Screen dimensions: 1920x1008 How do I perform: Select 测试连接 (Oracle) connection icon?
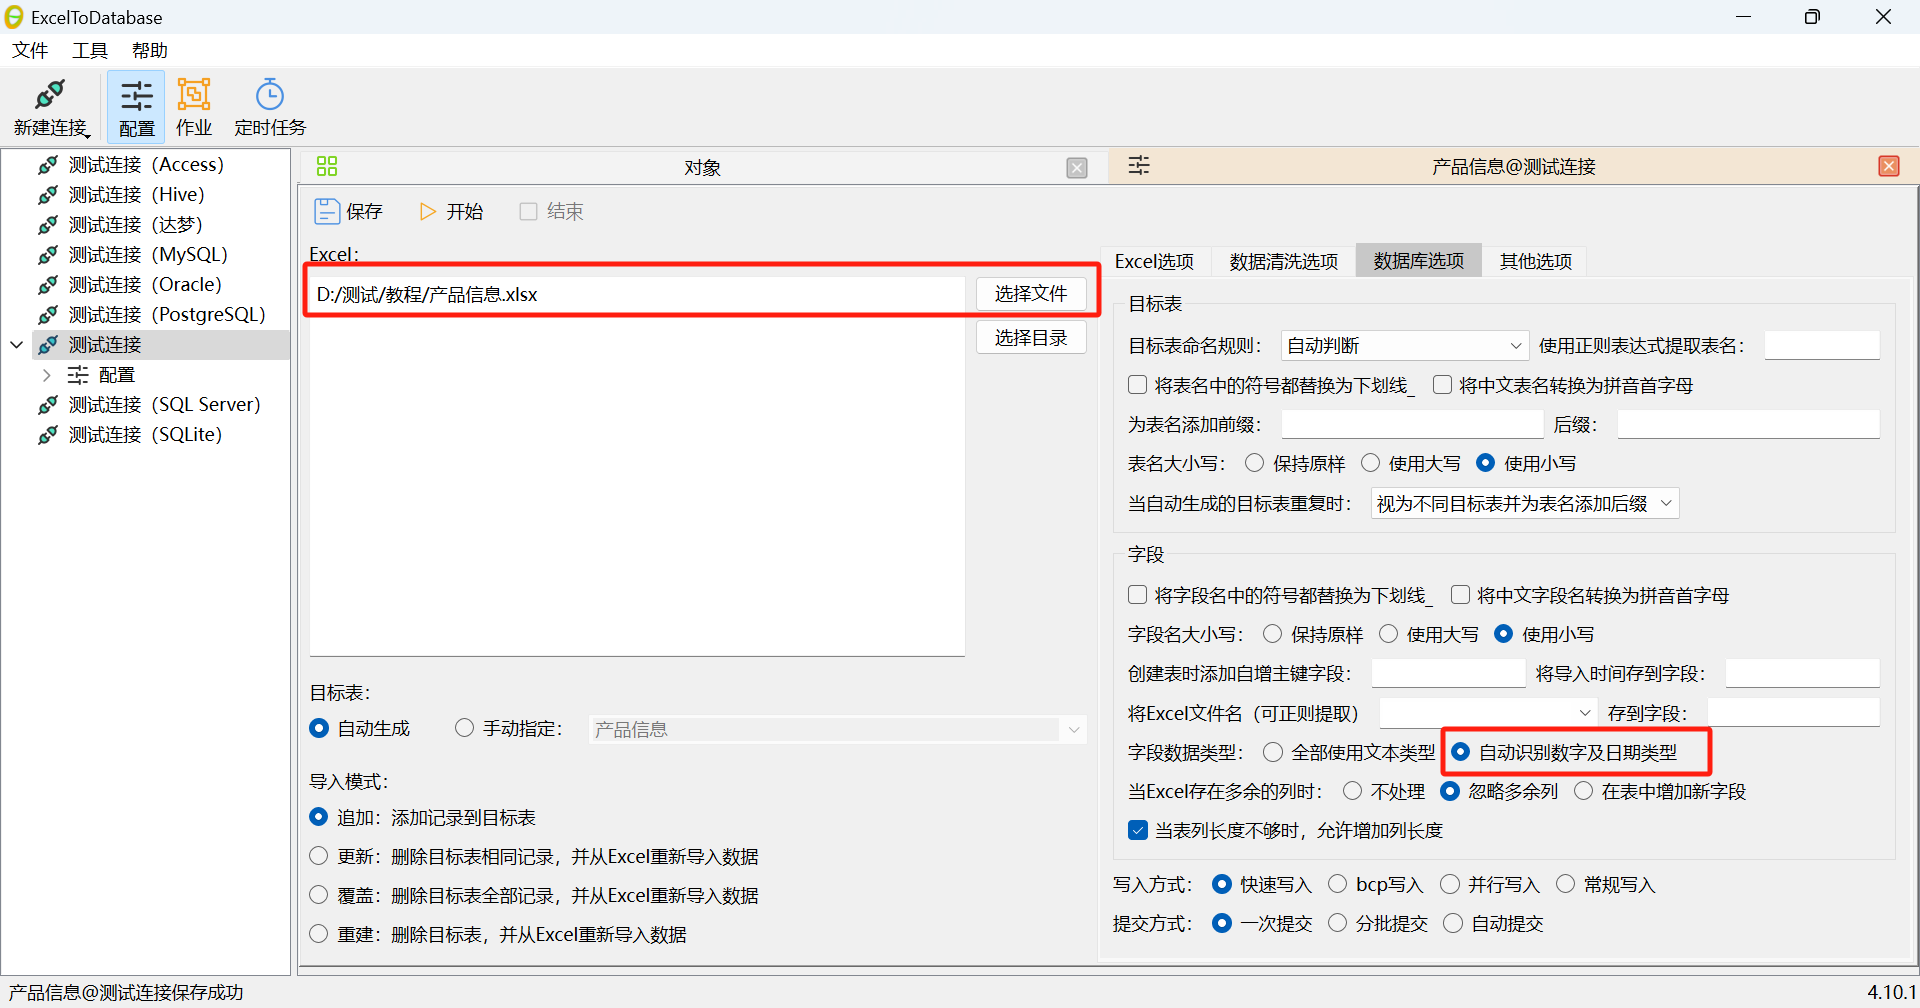pos(48,285)
